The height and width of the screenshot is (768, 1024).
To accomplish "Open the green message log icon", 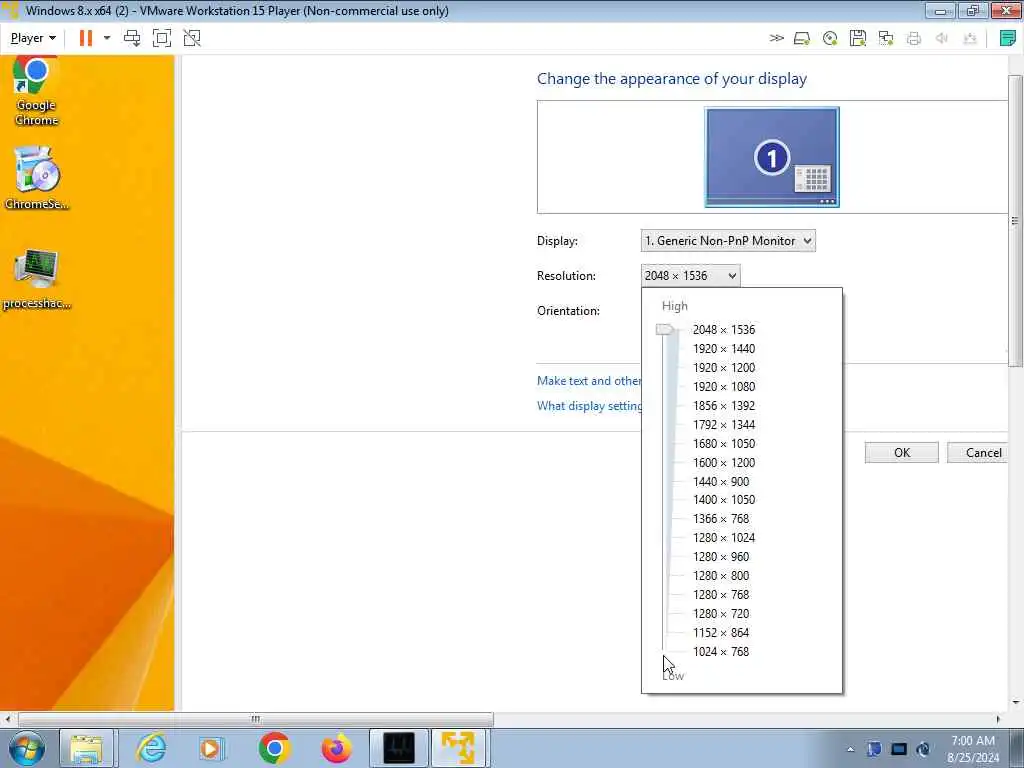I will tap(1008, 39).
